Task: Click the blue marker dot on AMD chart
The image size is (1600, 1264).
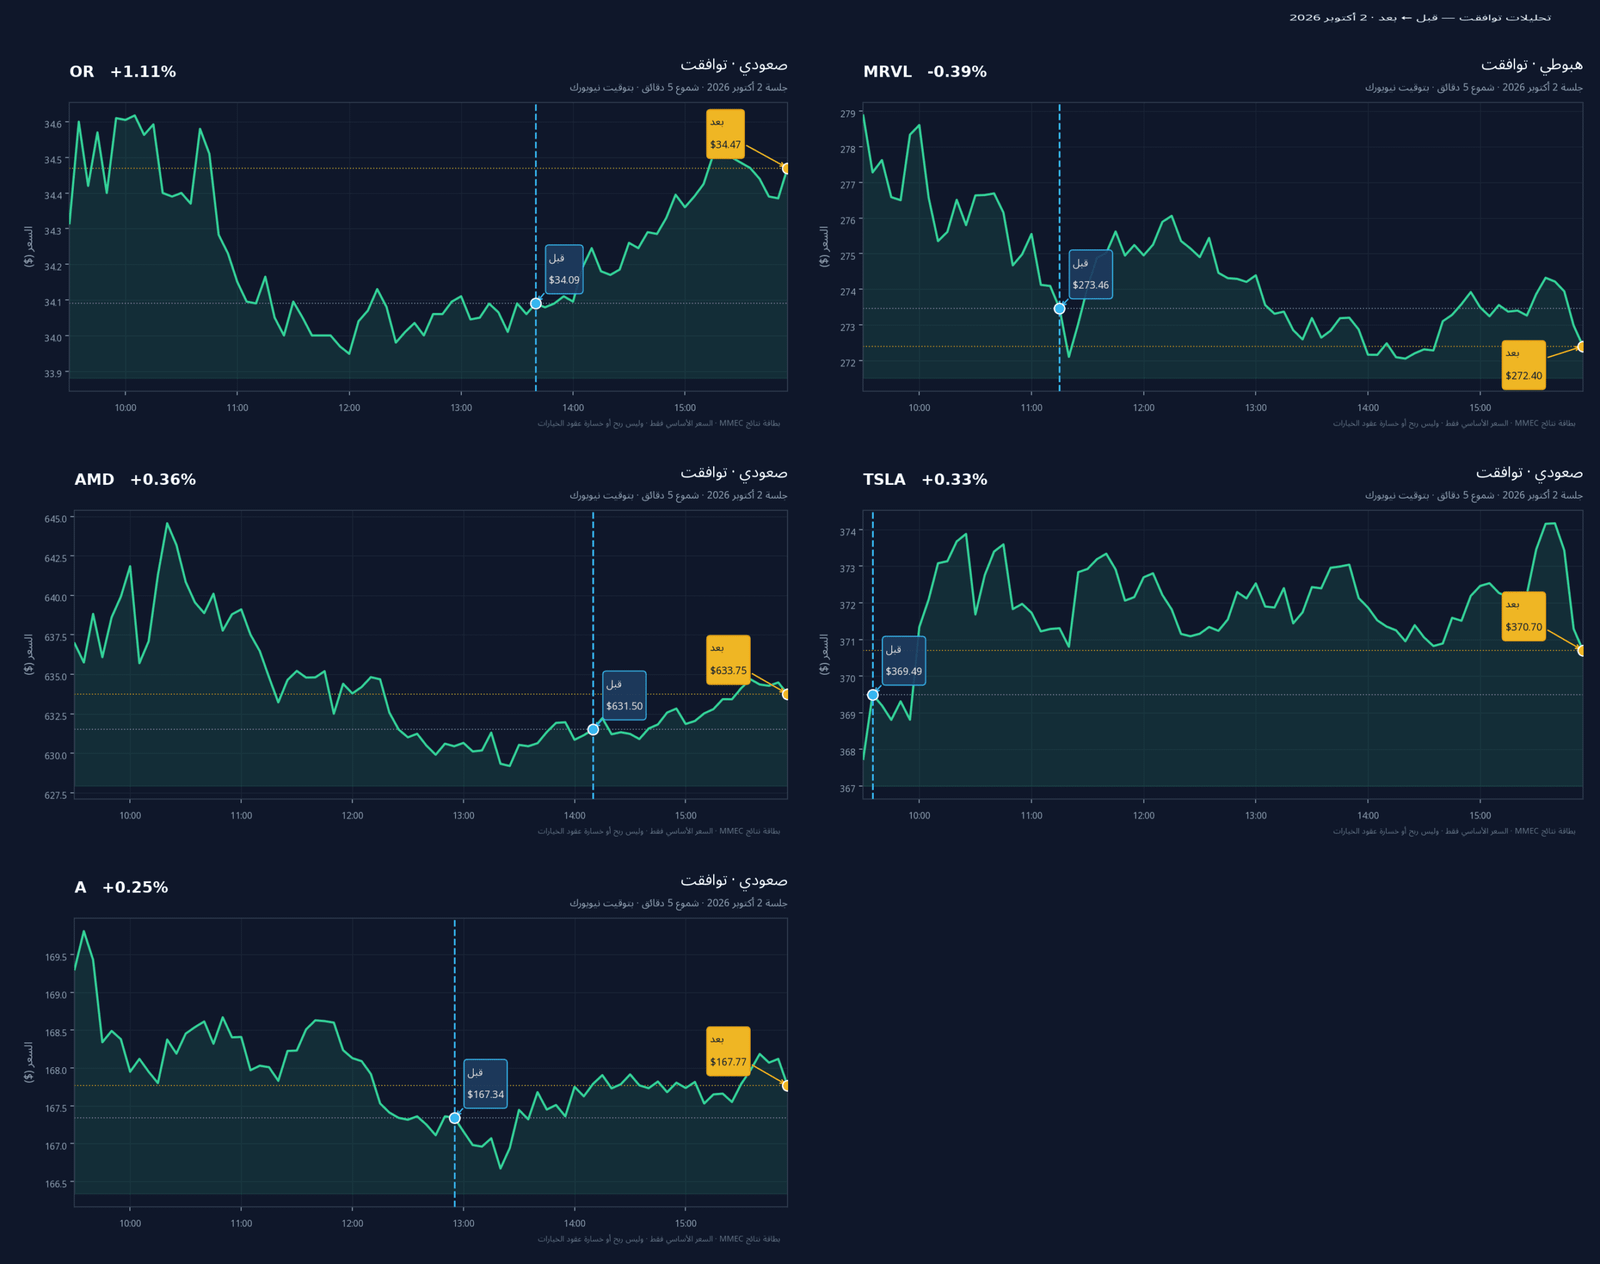Action: tap(593, 730)
